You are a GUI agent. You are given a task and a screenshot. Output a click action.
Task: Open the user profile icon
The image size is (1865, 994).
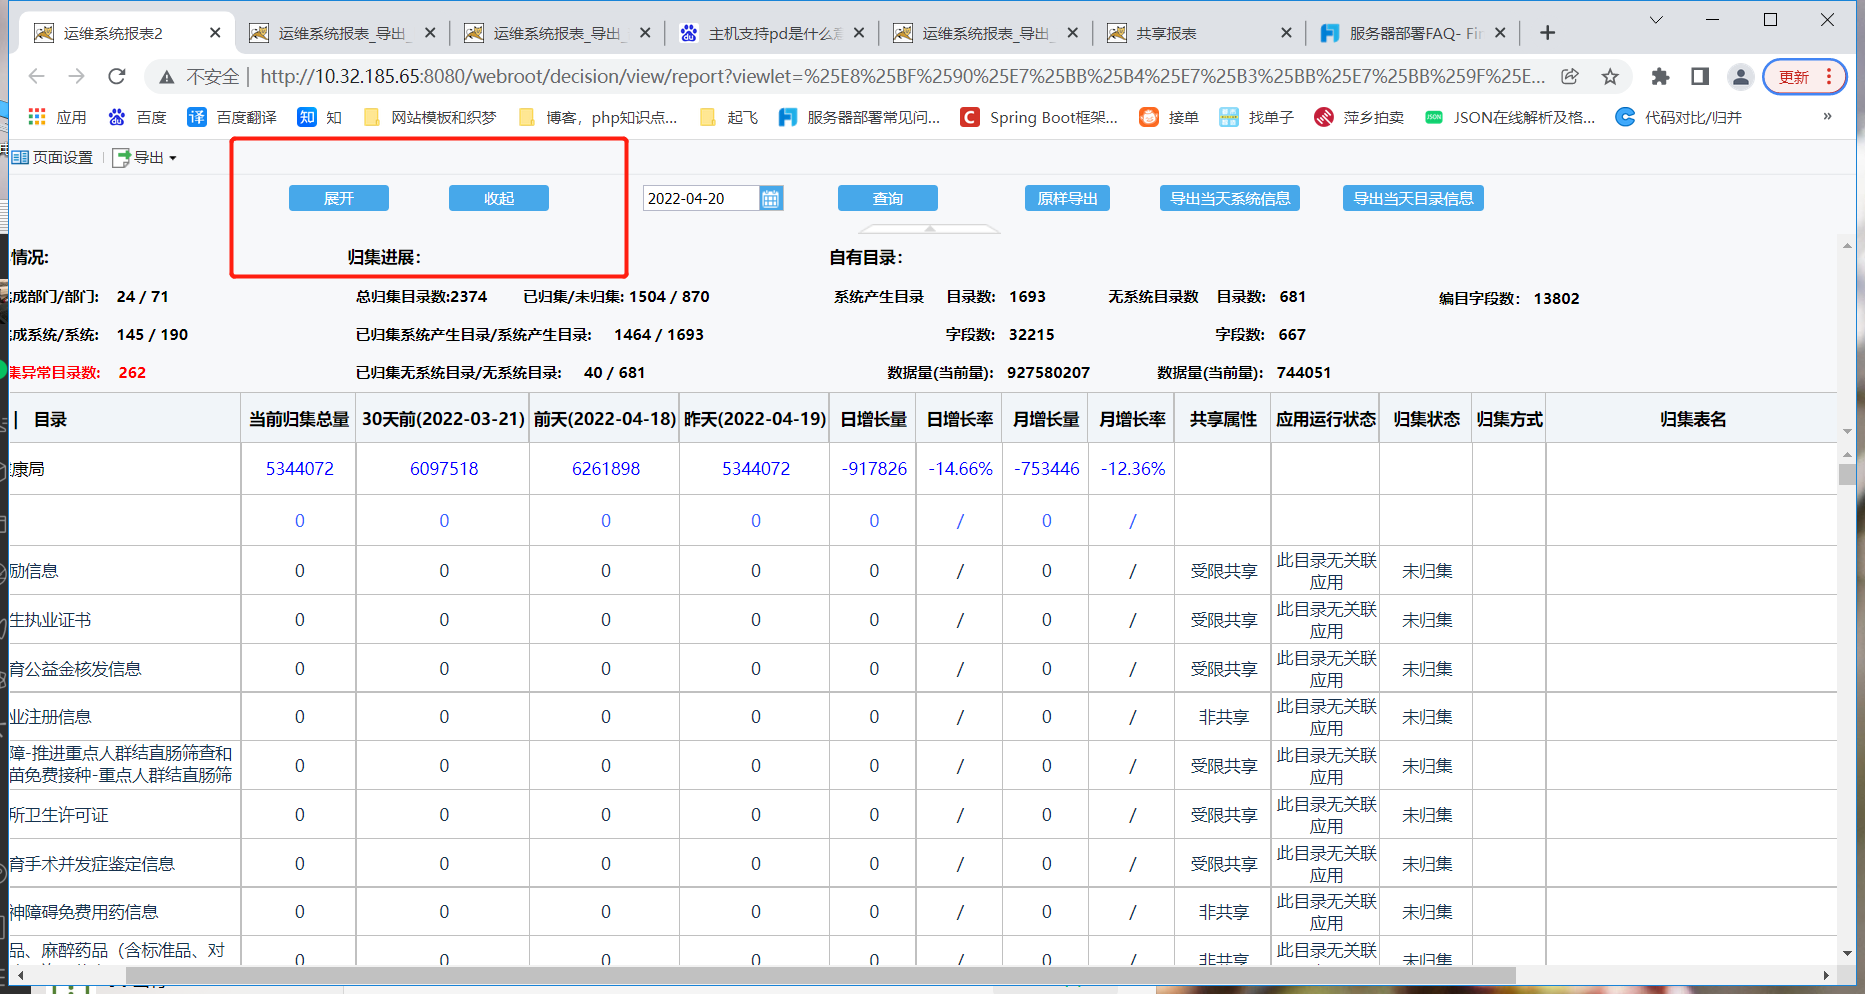pyautogui.click(x=1740, y=76)
